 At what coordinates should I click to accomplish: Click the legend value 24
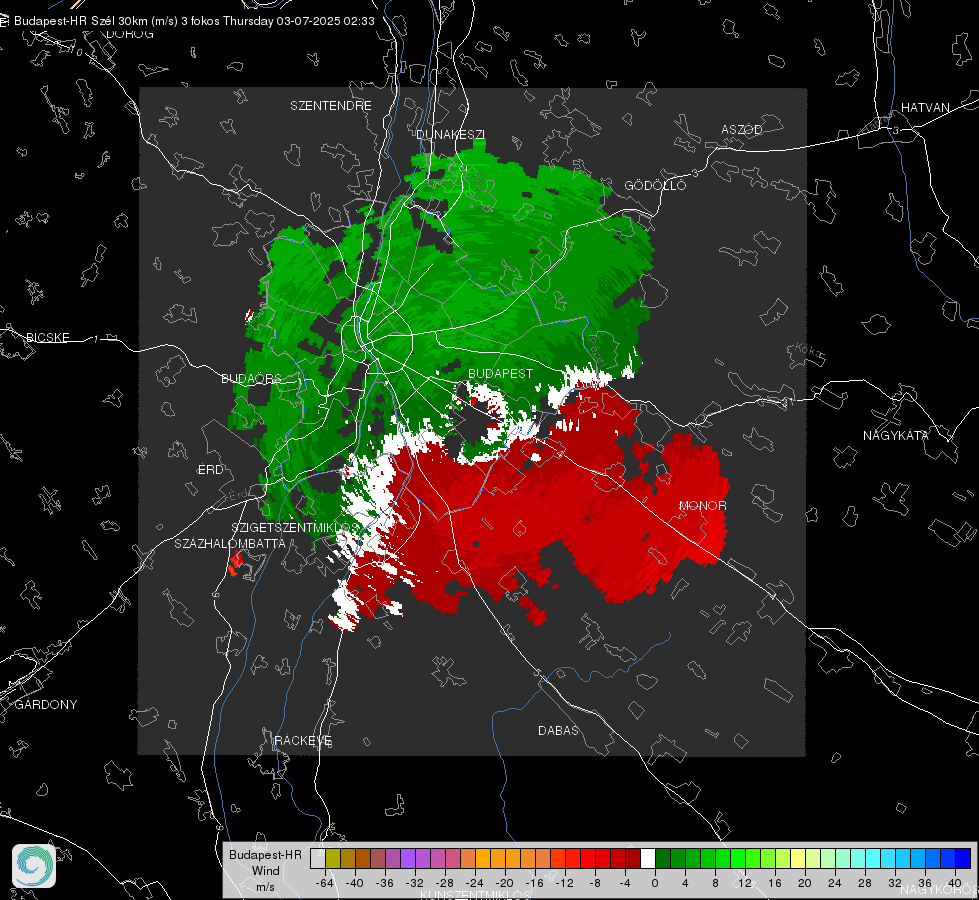(x=834, y=883)
